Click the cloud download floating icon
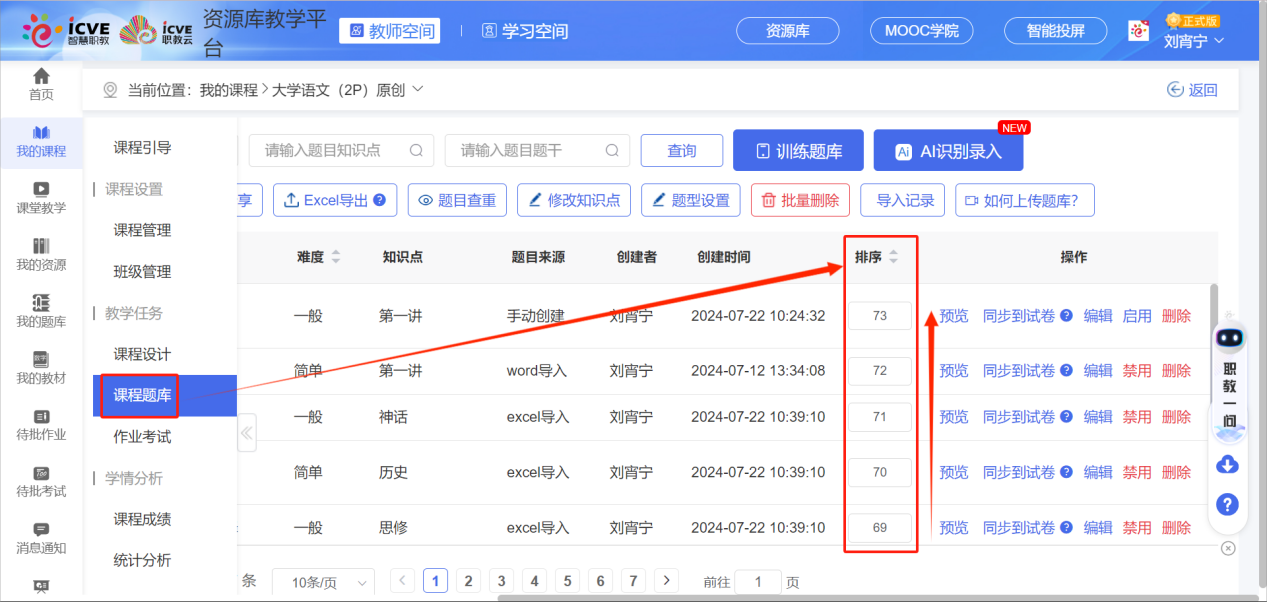This screenshot has height=602, width=1267. click(x=1228, y=465)
